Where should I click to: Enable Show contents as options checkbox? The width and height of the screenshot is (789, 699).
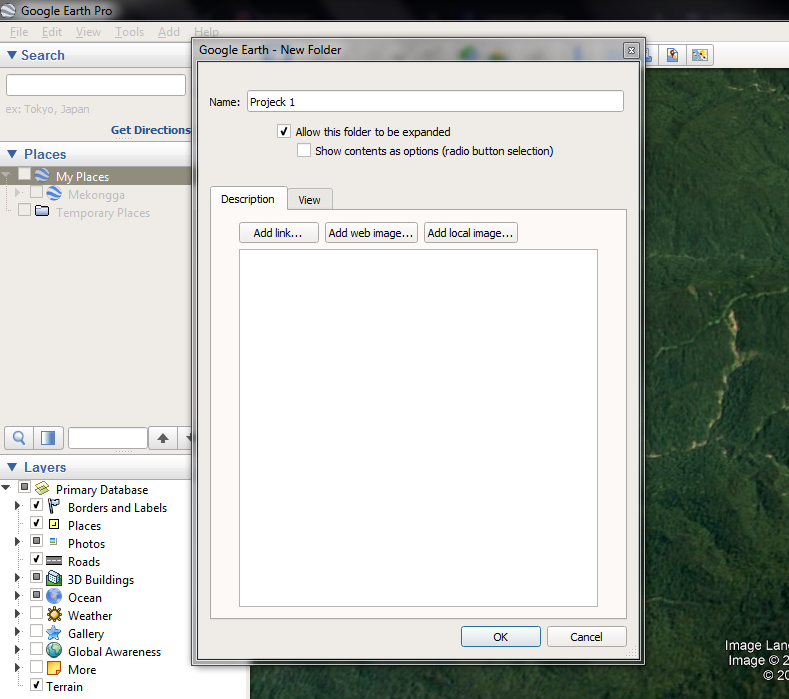(x=303, y=150)
